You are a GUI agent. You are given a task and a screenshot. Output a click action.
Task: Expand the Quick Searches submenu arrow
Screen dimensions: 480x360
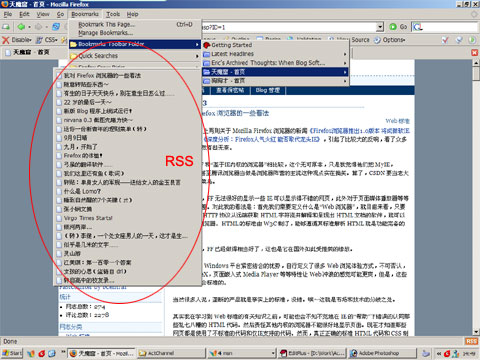coord(197,56)
